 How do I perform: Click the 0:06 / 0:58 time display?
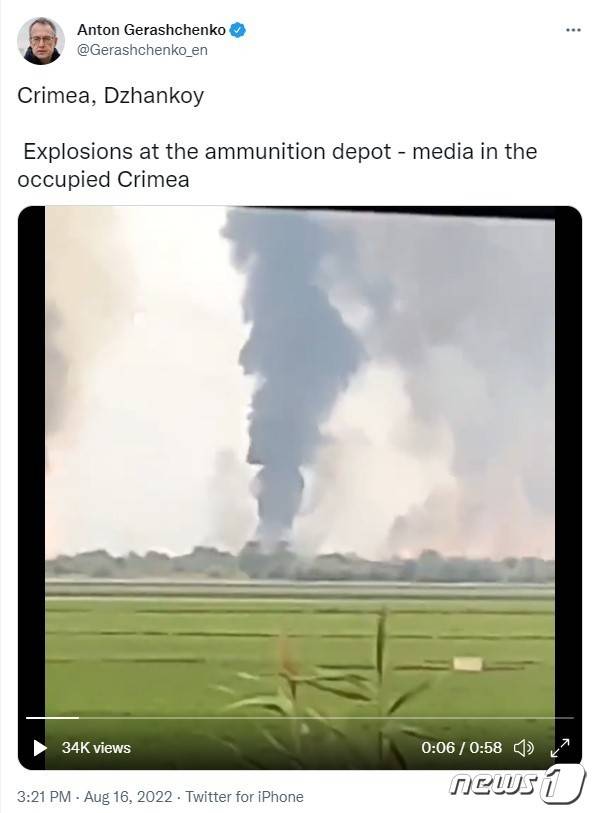(x=461, y=748)
